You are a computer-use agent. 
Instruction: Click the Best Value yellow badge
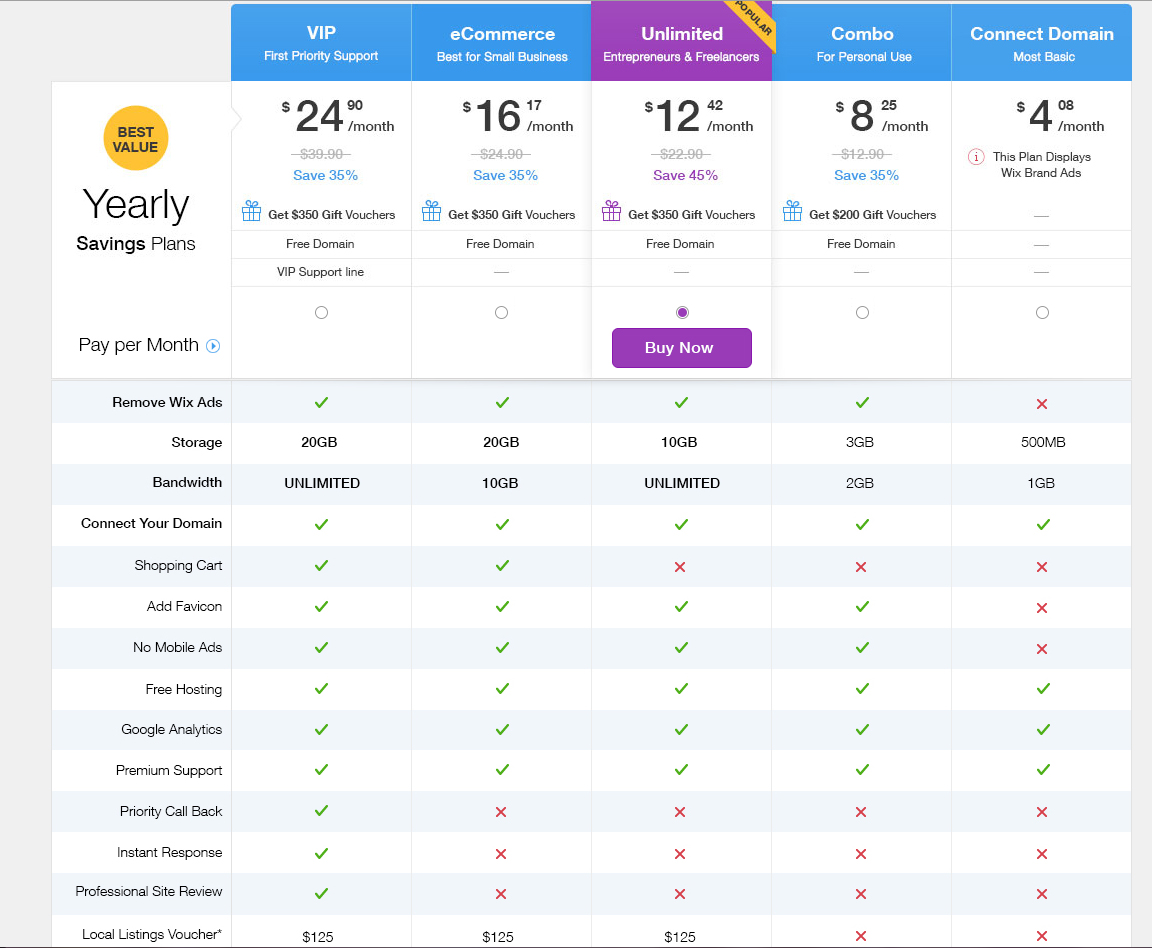[135, 139]
